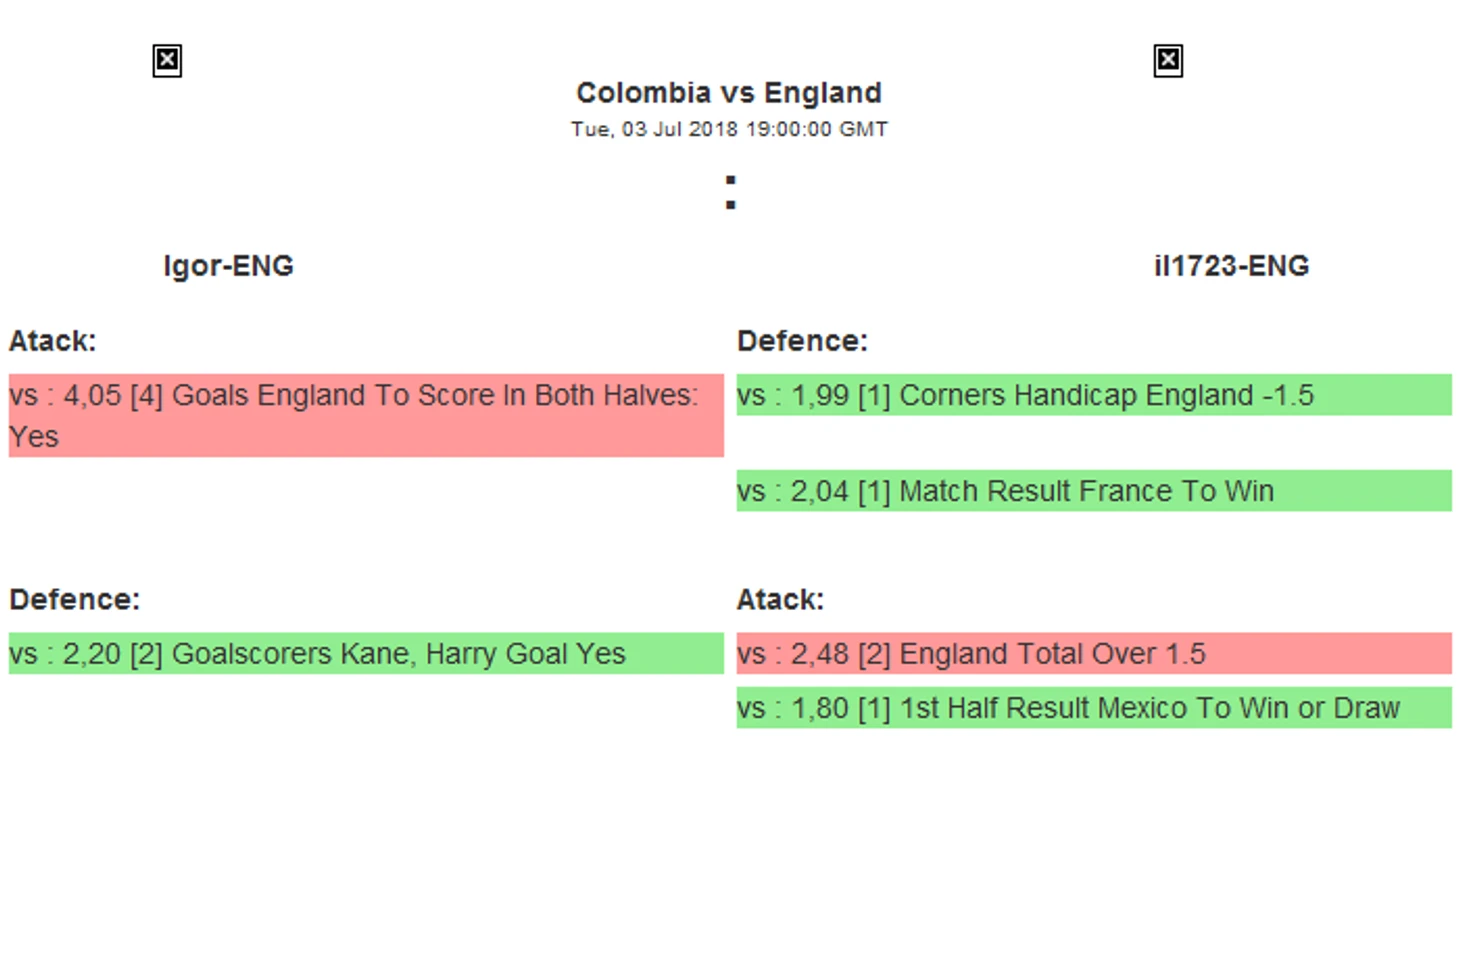Click the 1,80 odds value on Mexico bet
This screenshot has height=959, width=1460.
pos(819,708)
